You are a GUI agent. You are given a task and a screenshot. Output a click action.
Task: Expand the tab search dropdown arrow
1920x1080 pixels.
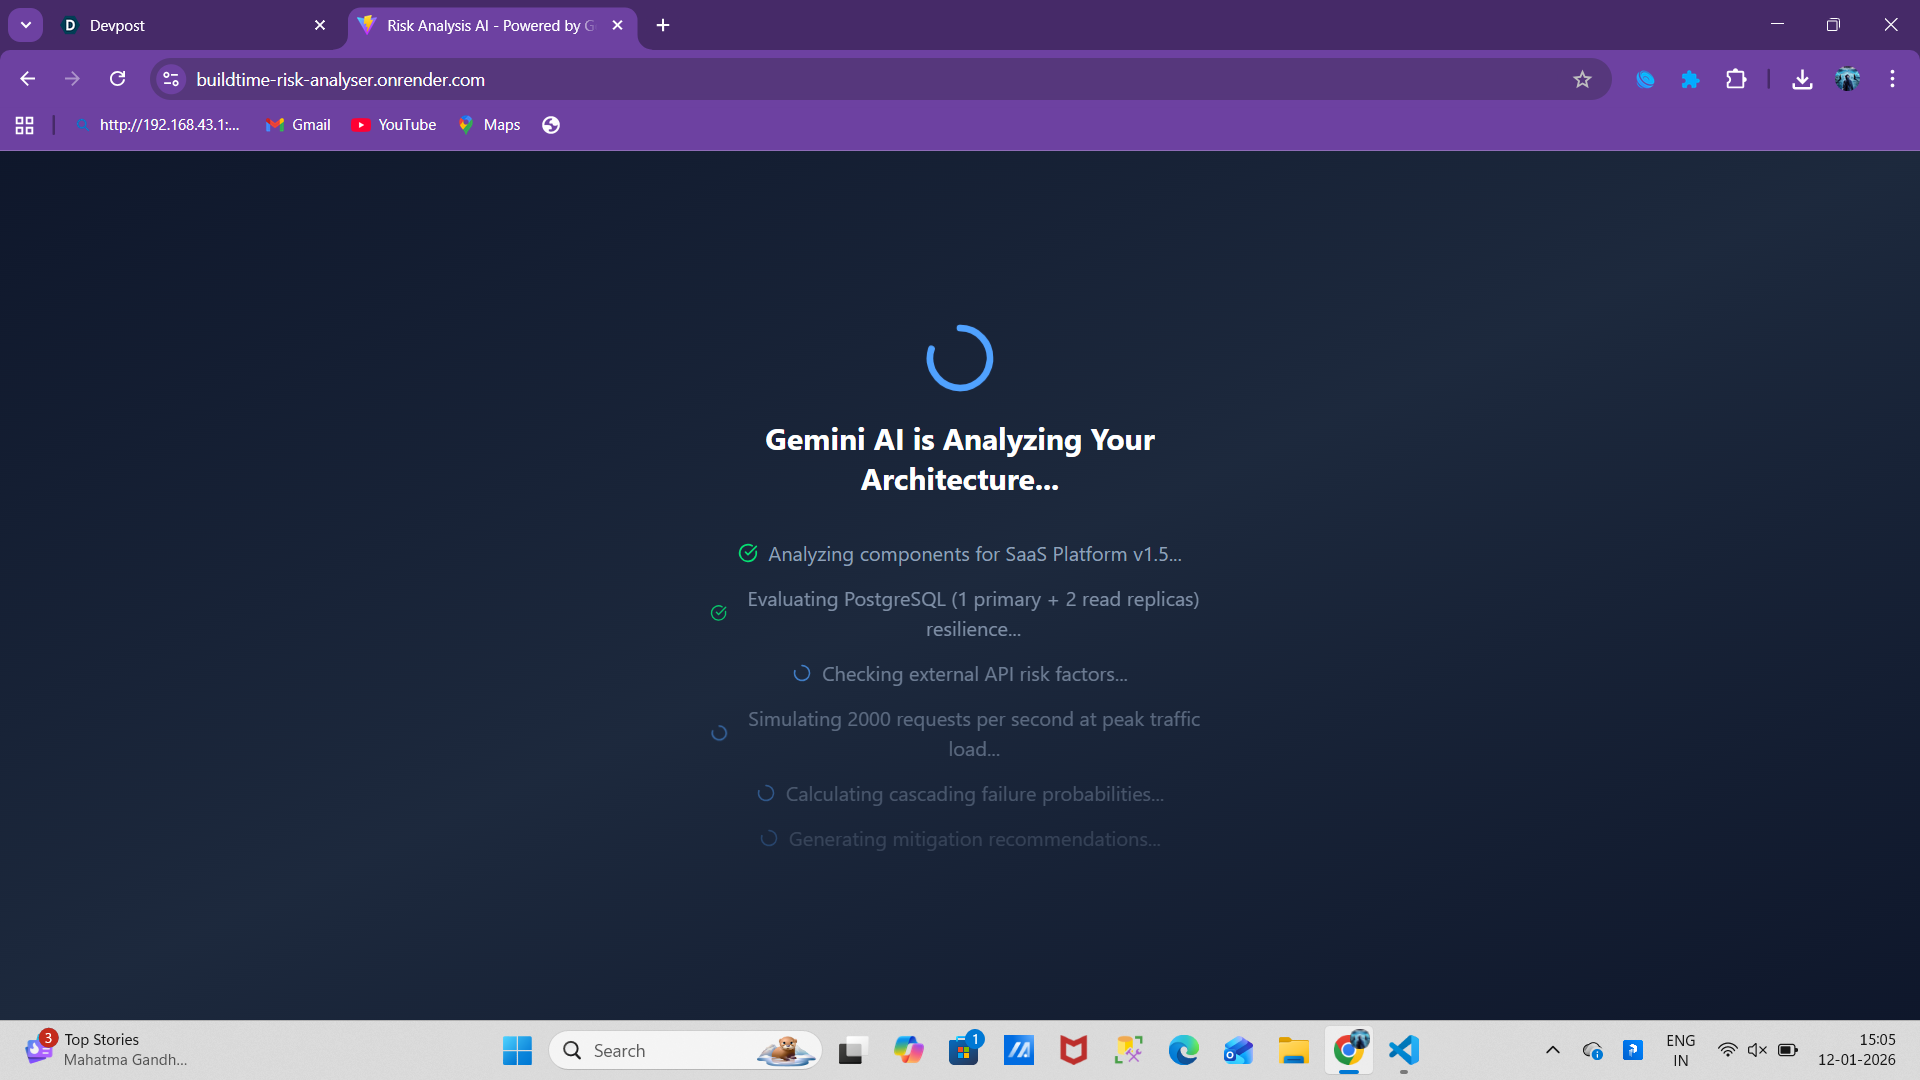point(26,25)
